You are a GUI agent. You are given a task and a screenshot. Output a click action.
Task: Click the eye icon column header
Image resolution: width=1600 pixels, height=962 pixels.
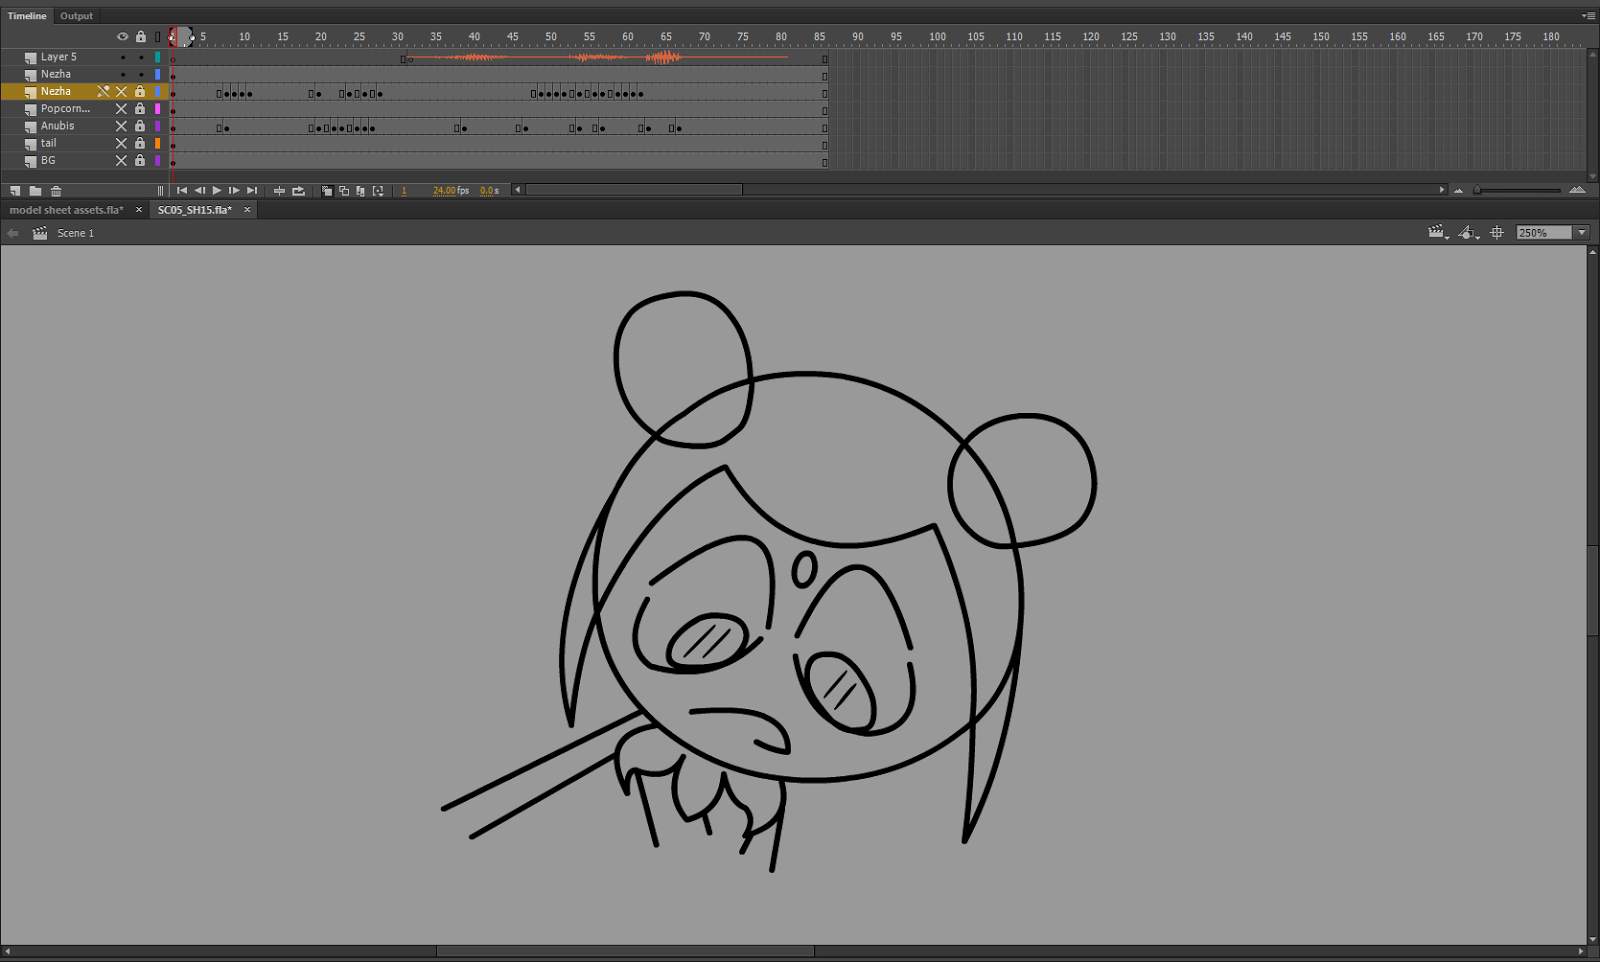122,36
